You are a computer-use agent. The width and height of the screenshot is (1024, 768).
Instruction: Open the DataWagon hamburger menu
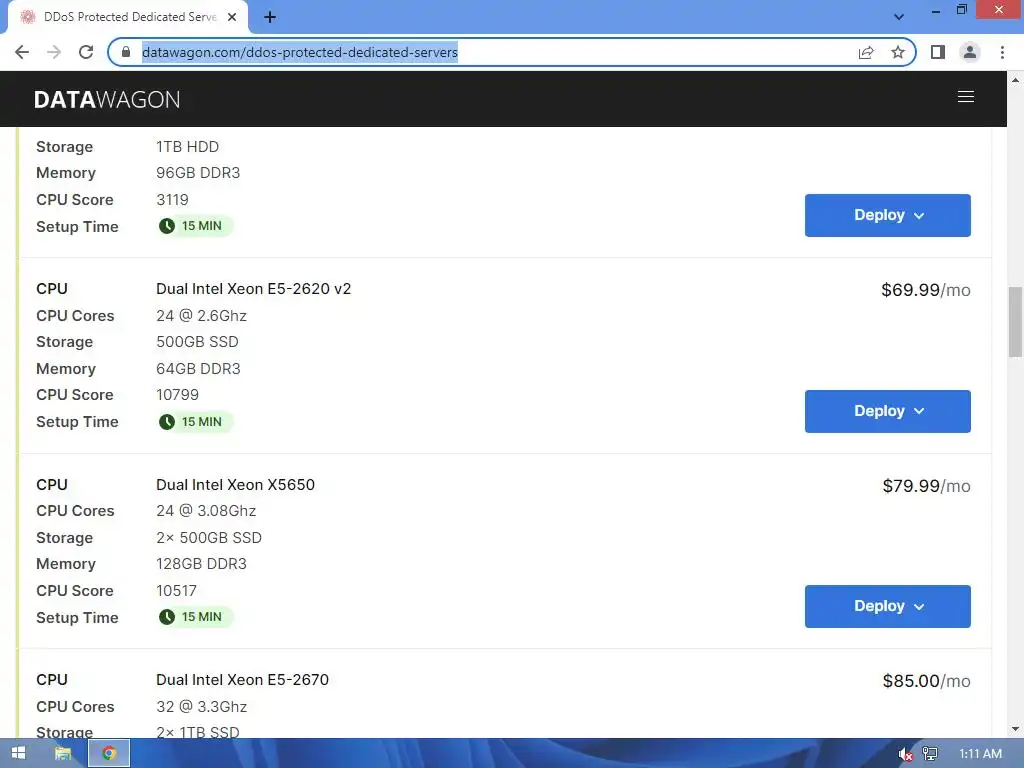(x=965, y=97)
